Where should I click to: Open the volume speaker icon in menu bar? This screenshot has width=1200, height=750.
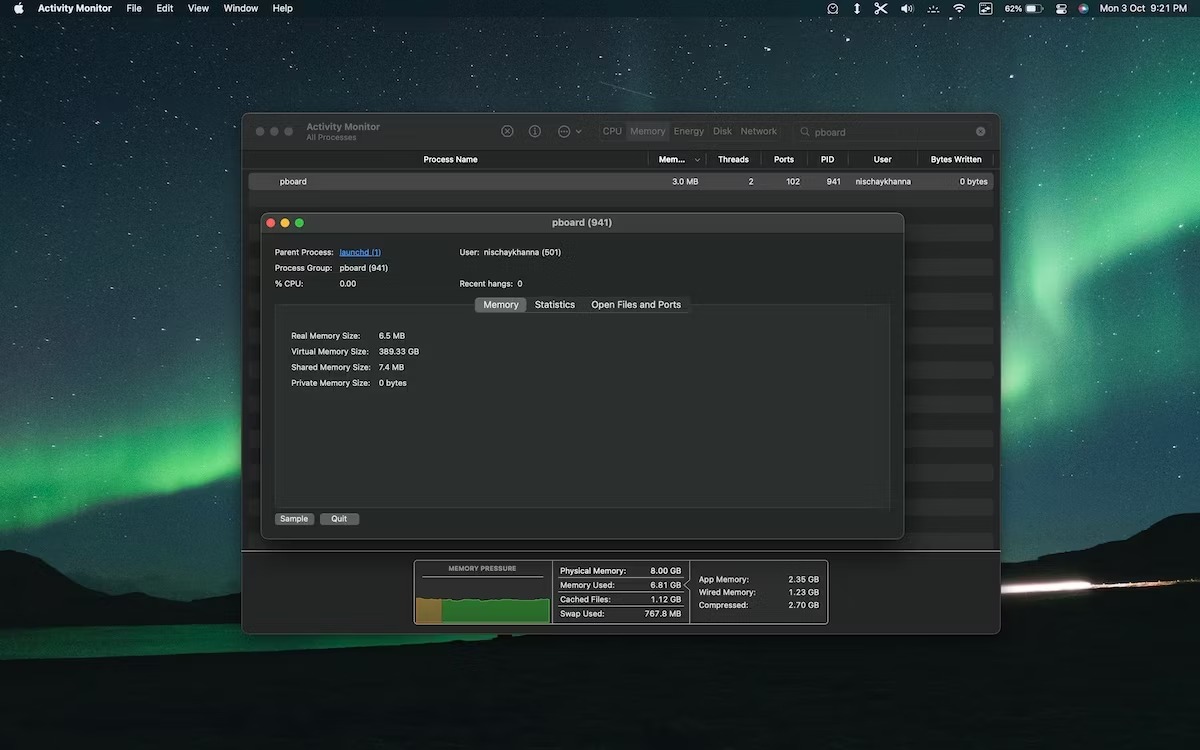click(907, 8)
